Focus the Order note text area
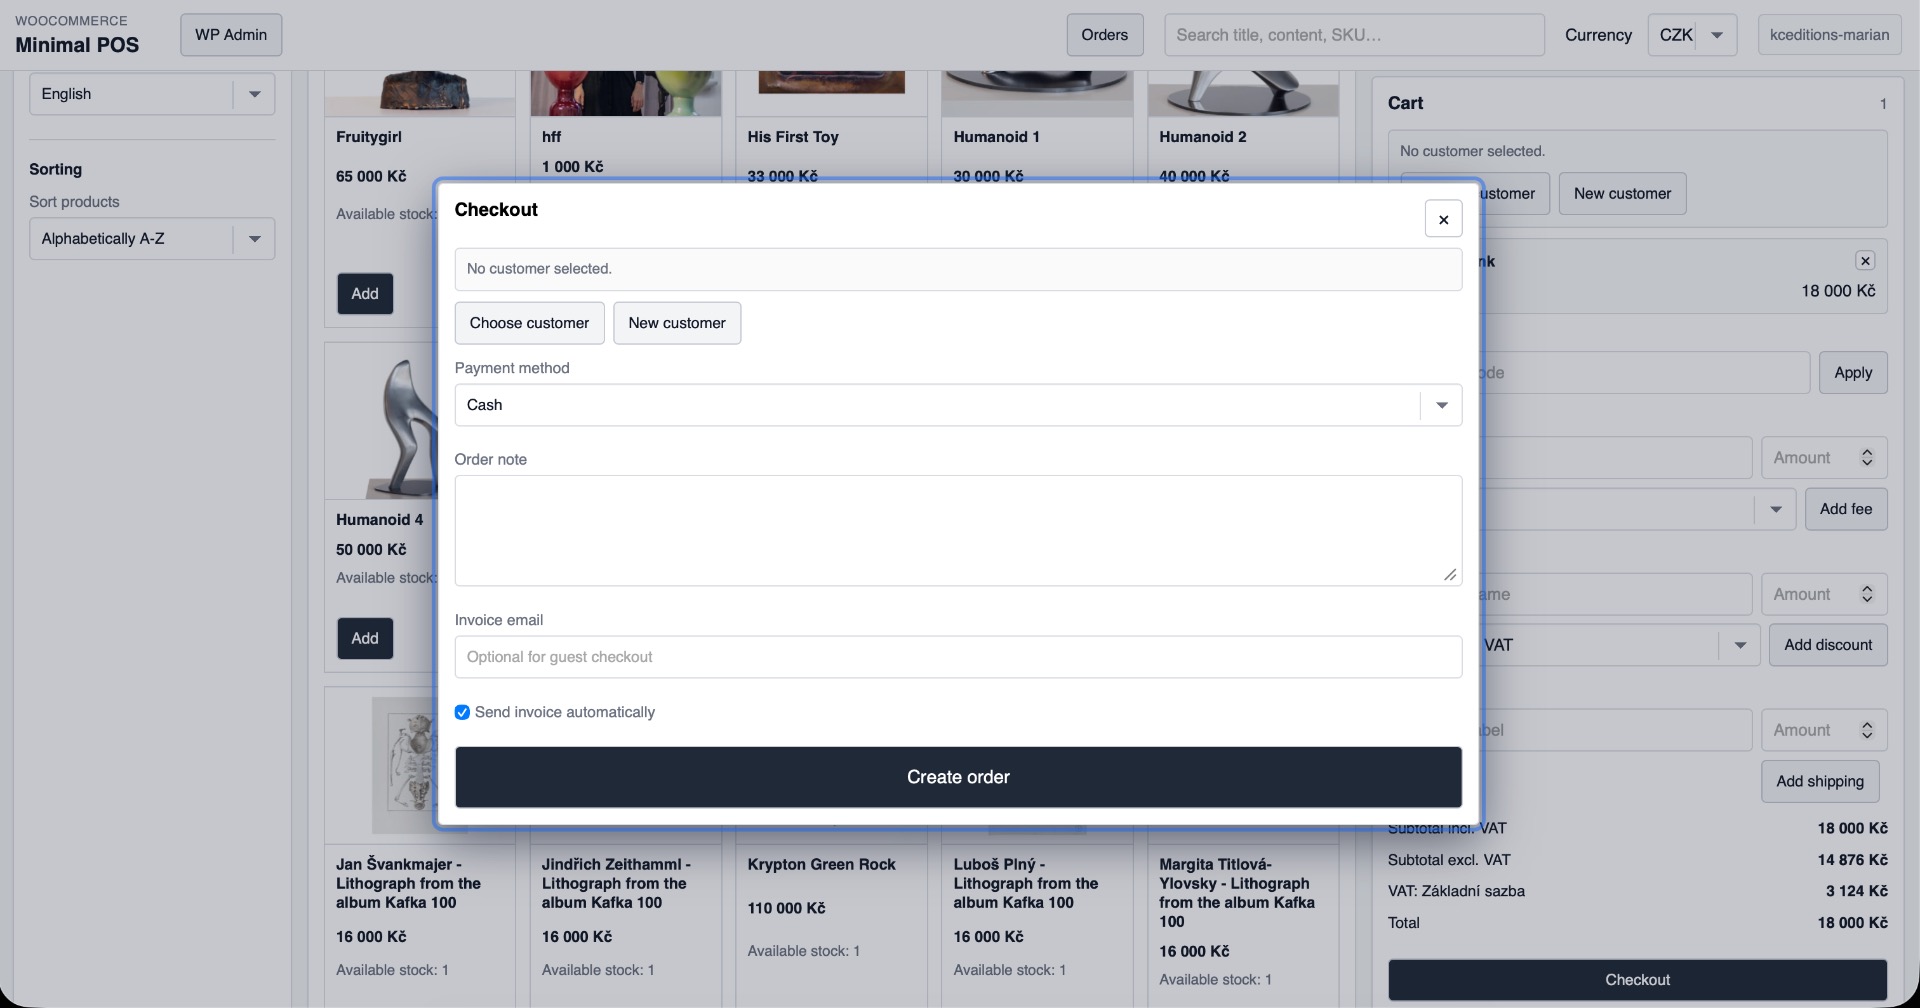Image resolution: width=1920 pixels, height=1008 pixels. [x=958, y=531]
